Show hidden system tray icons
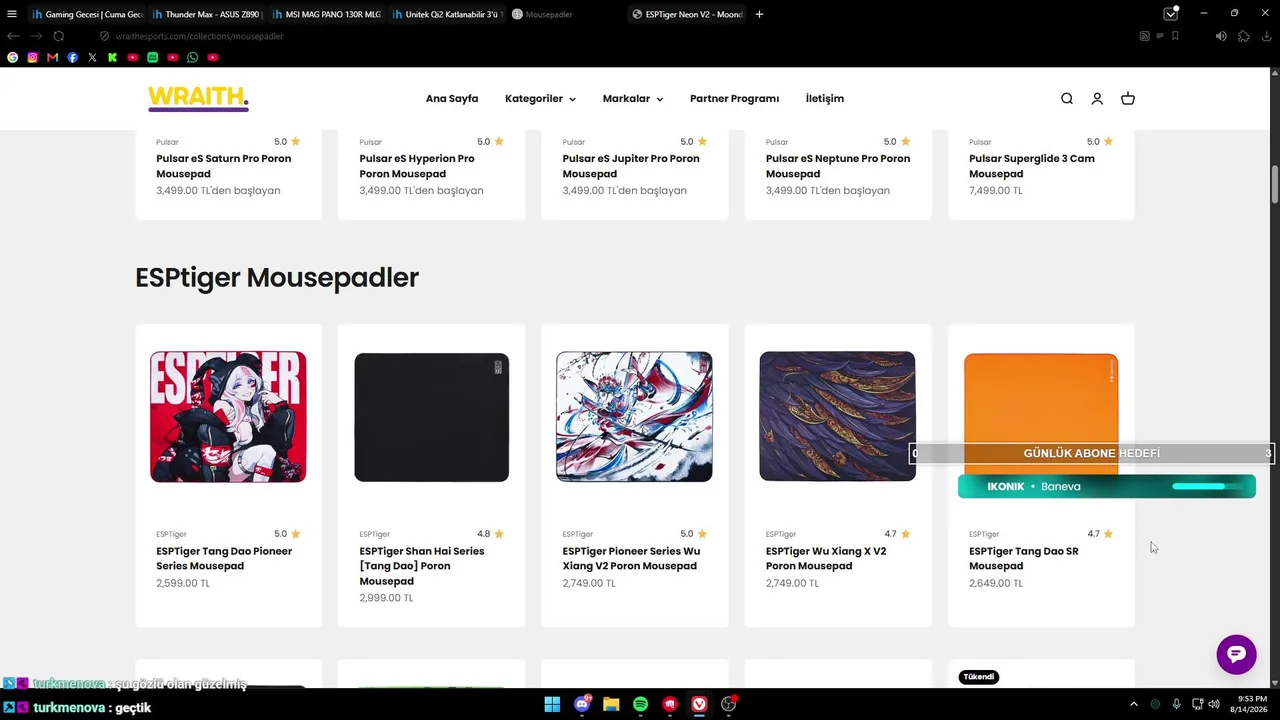The width and height of the screenshot is (1280, 720). tap(1133, 705)
